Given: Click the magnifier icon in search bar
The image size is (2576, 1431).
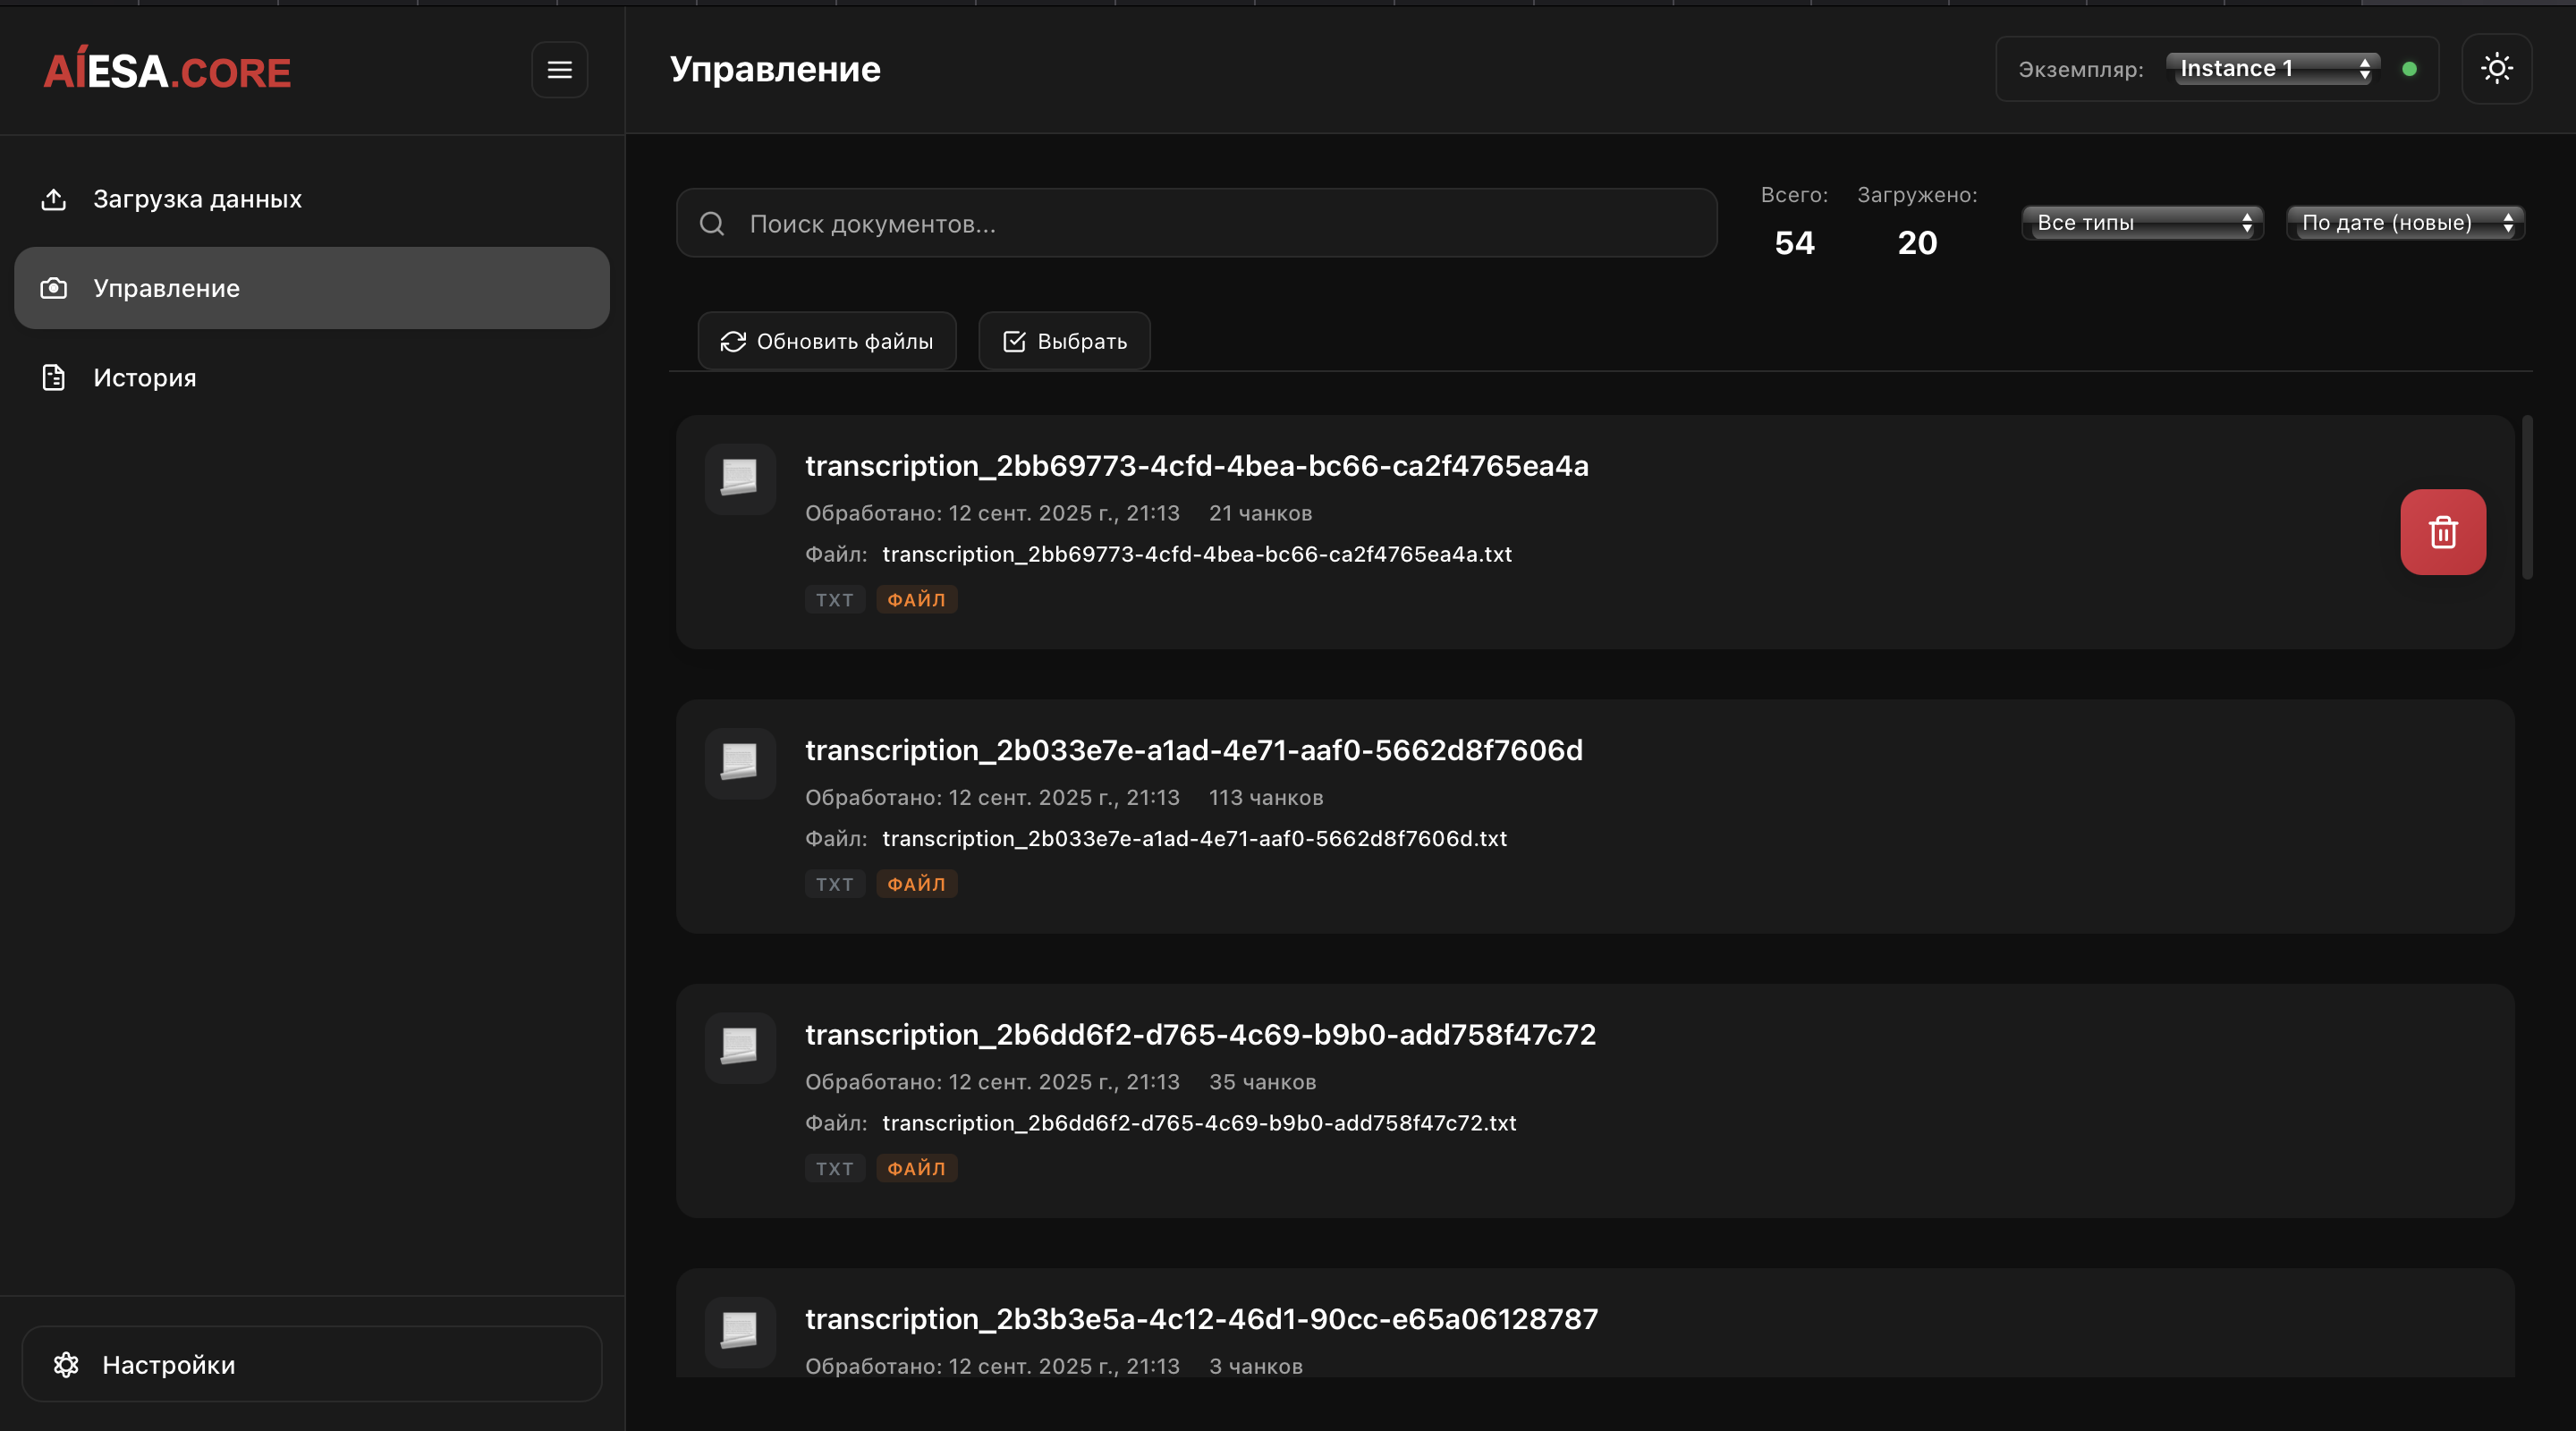Looking at the screenshot, I should pos(712,224).
